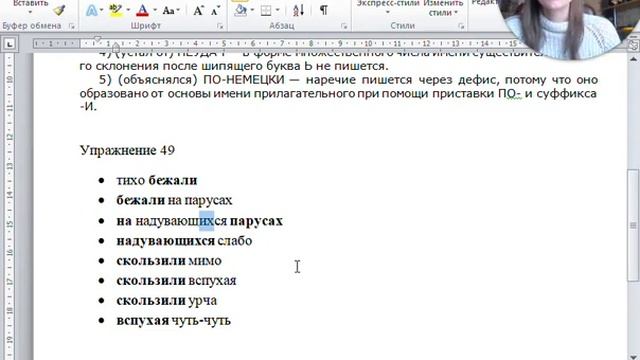
Task: Click list item скользили урча
Action: tap(167, 301)
